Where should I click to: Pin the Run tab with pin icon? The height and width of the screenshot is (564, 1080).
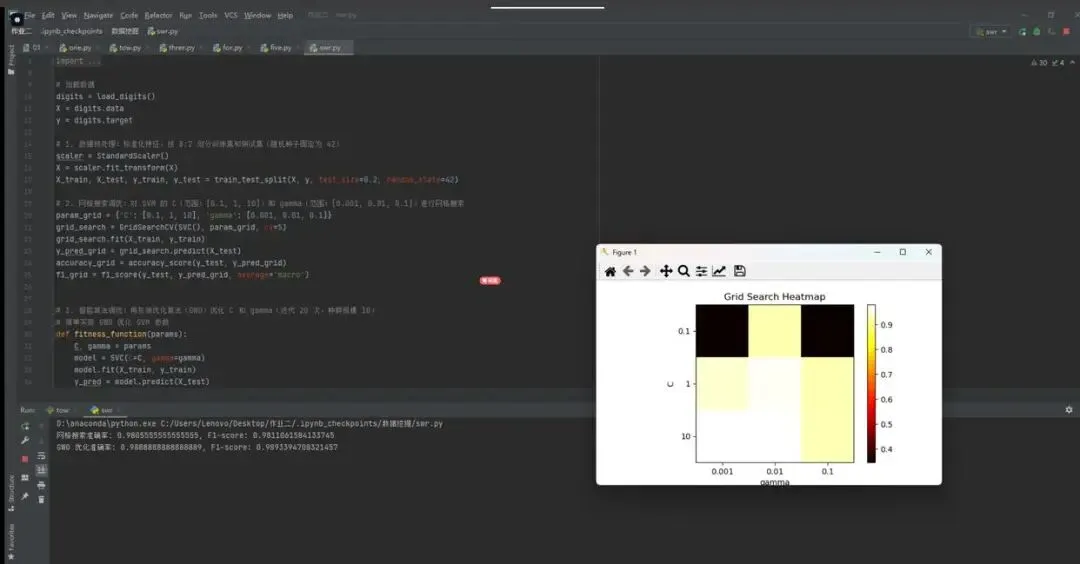(x=25, y=497)
